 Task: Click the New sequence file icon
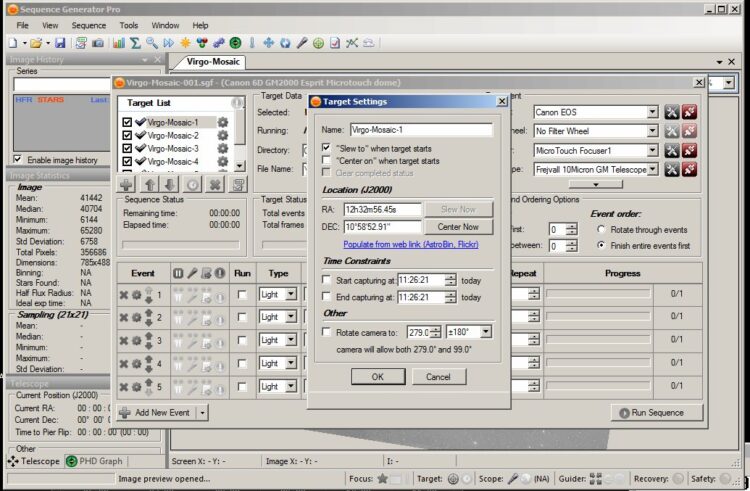coord(13,43)
